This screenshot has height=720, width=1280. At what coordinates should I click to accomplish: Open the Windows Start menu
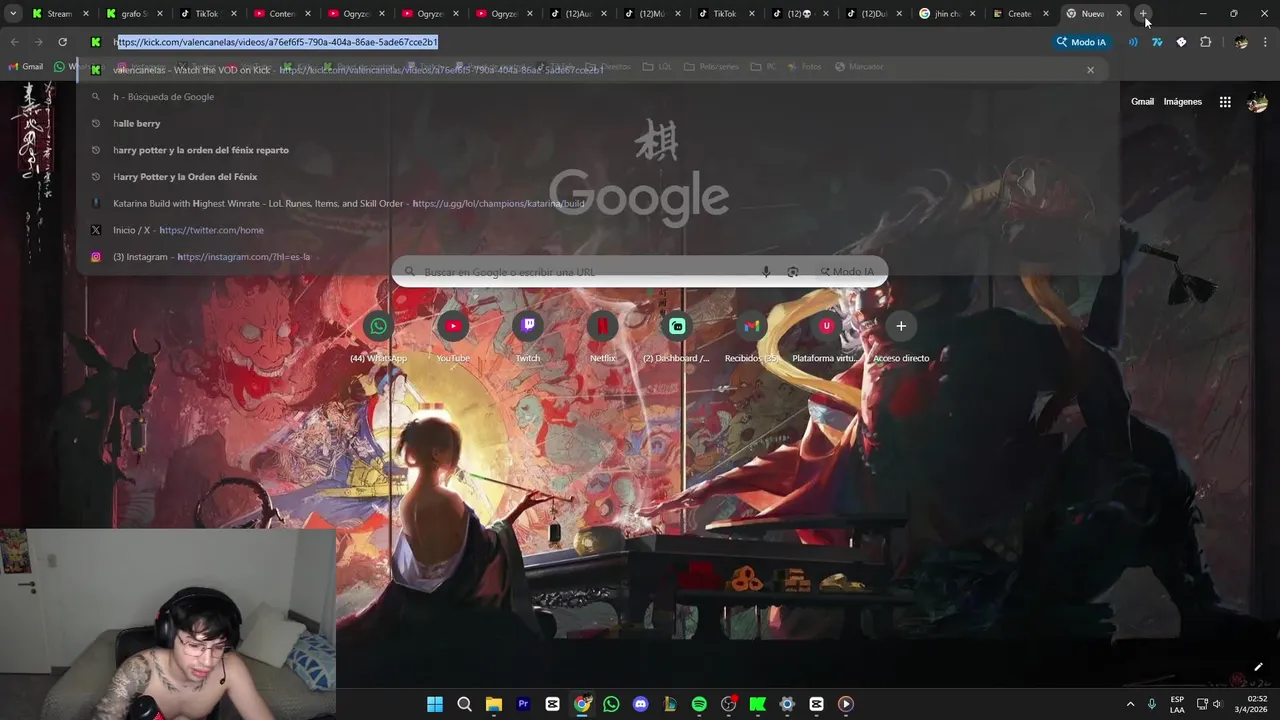pyautogui.click(x=435, y=704)
